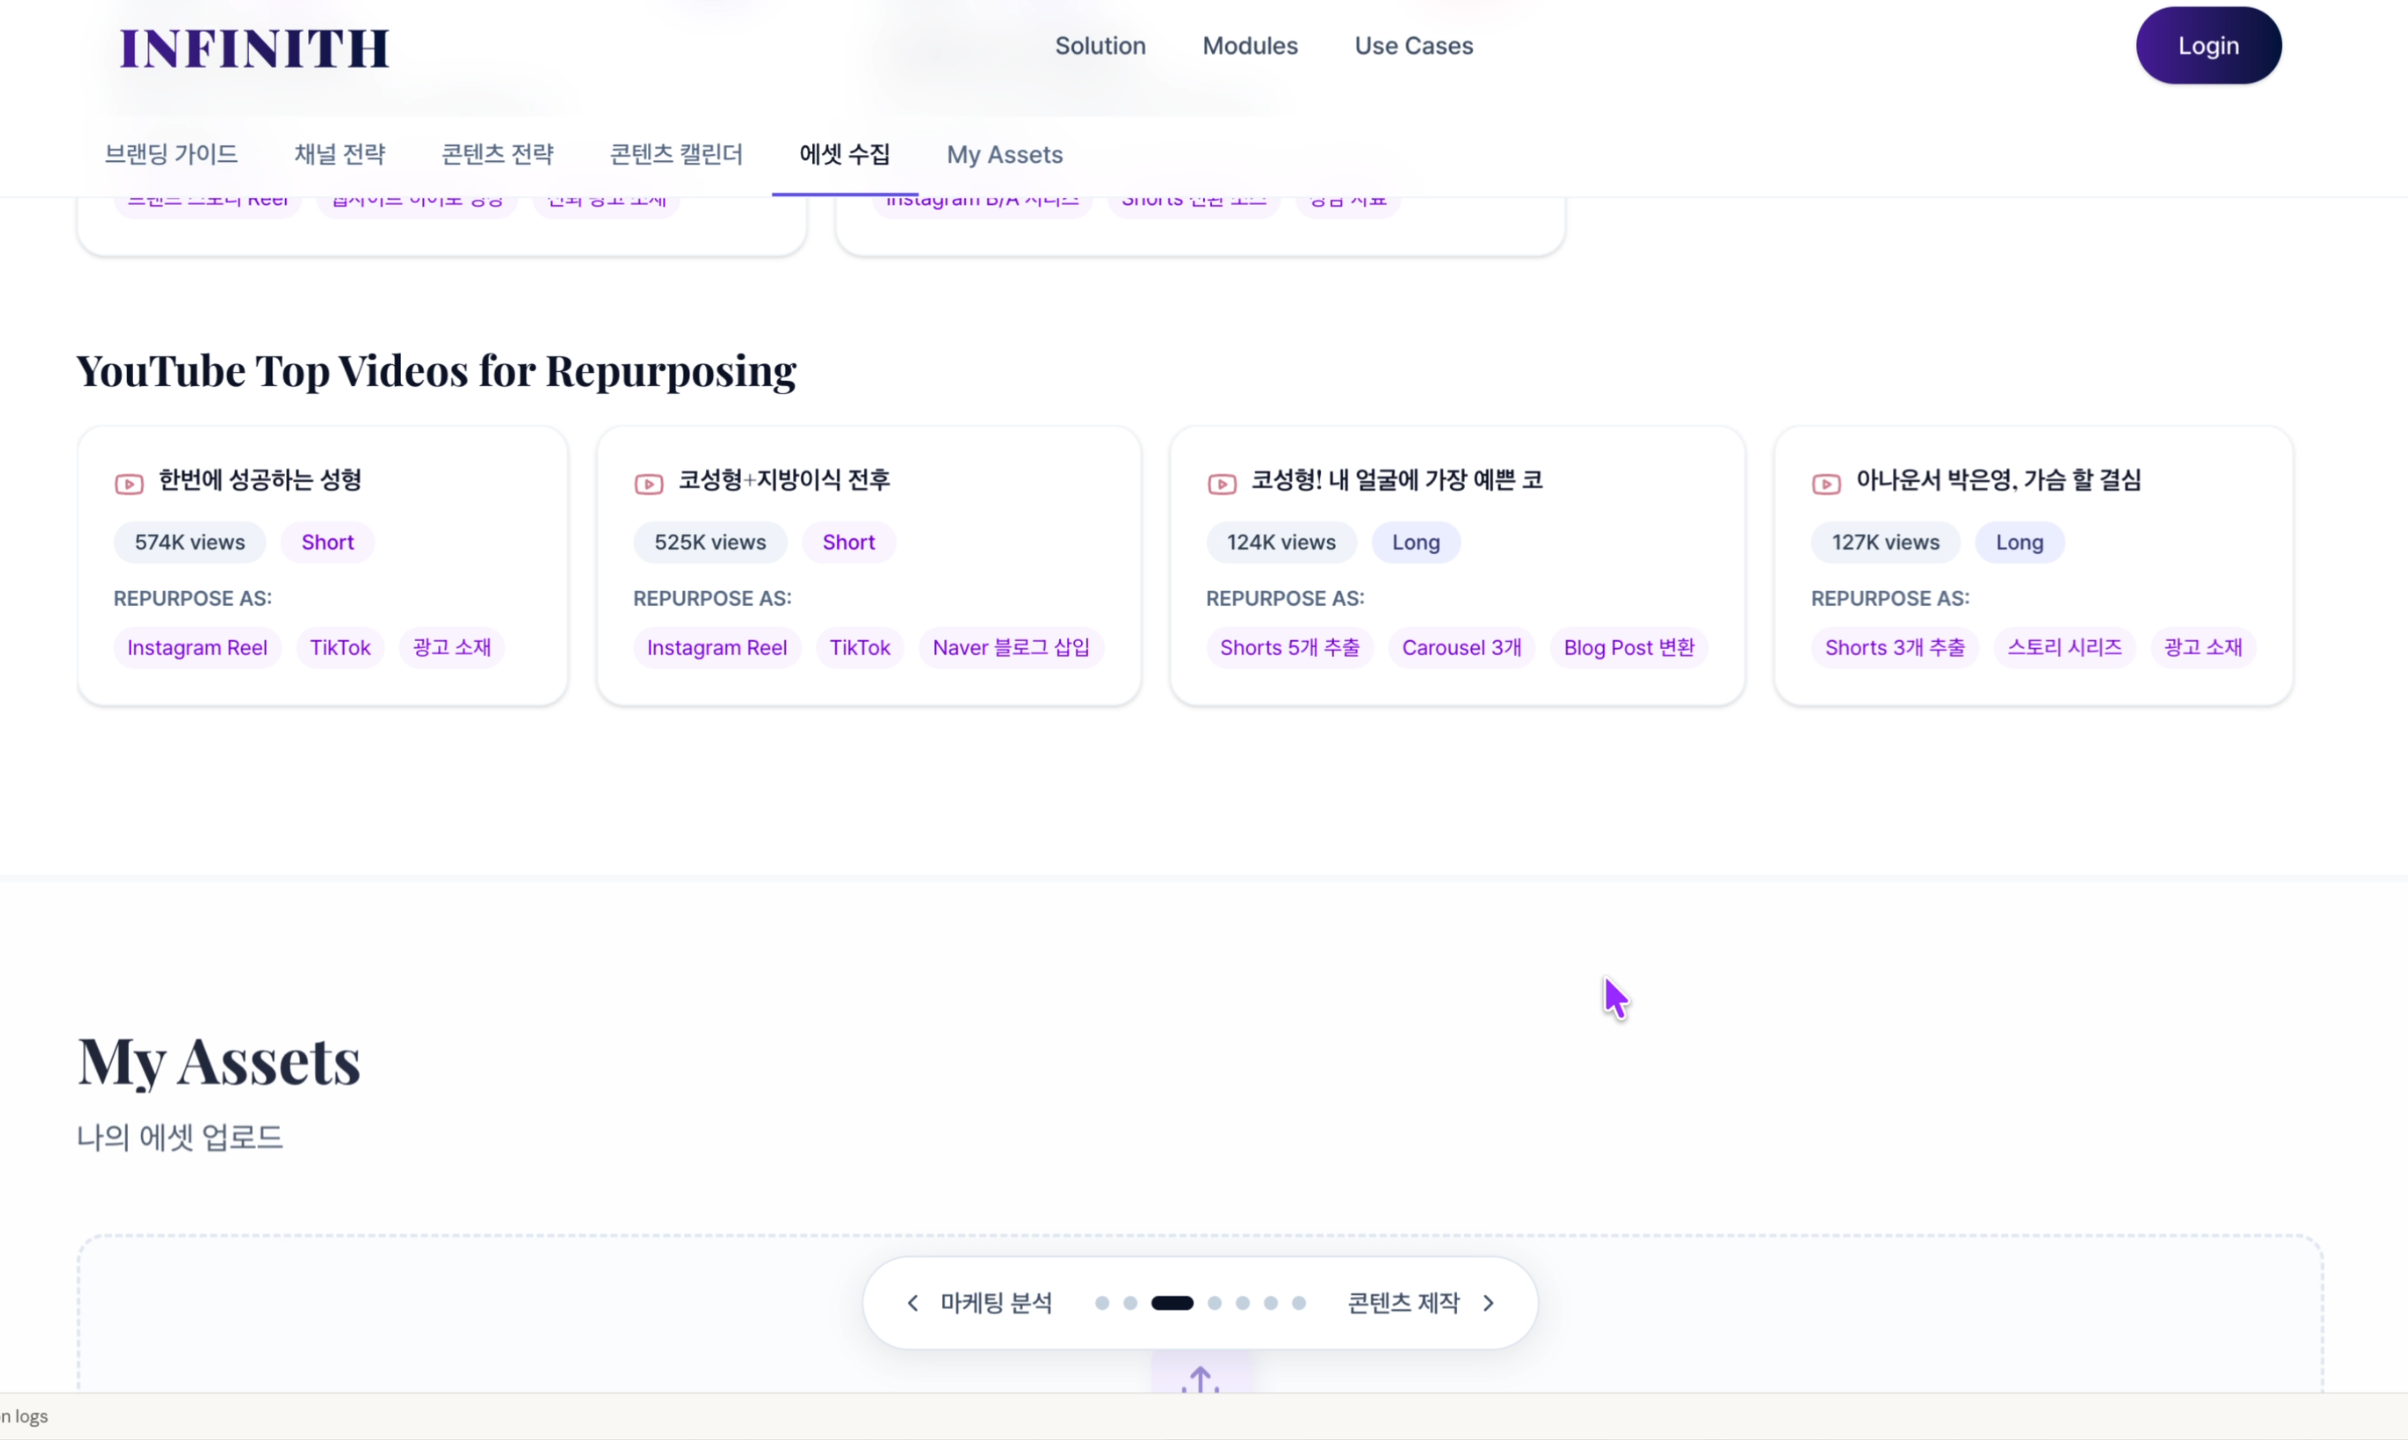Viewport: 2408px width, 1440px height.
Task: Select the last pagination dot
Action: (x=1298, y=1303)
